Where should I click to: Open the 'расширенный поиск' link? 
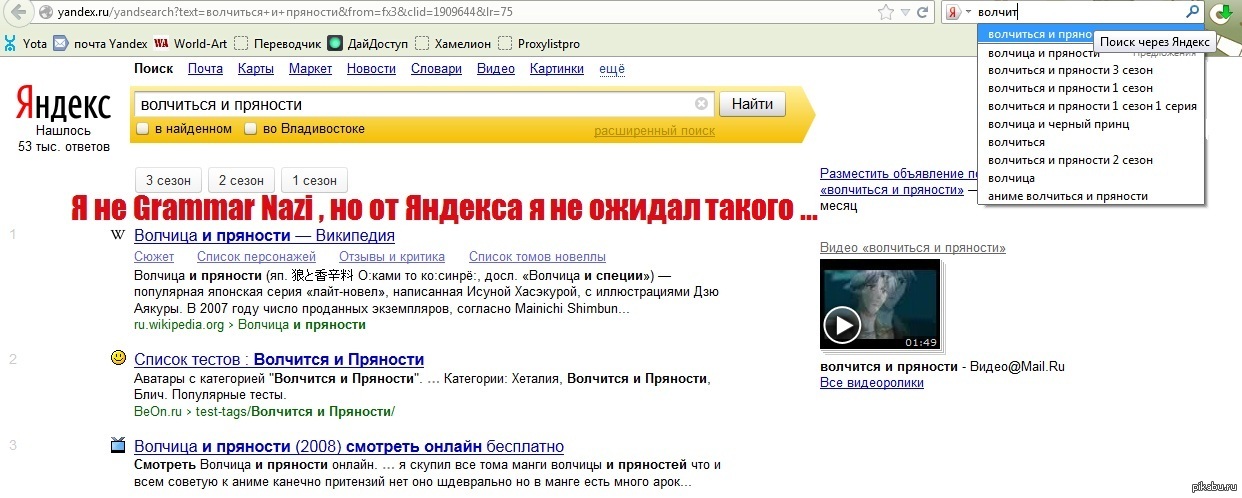pyautogui.click(x=654, y=131)
